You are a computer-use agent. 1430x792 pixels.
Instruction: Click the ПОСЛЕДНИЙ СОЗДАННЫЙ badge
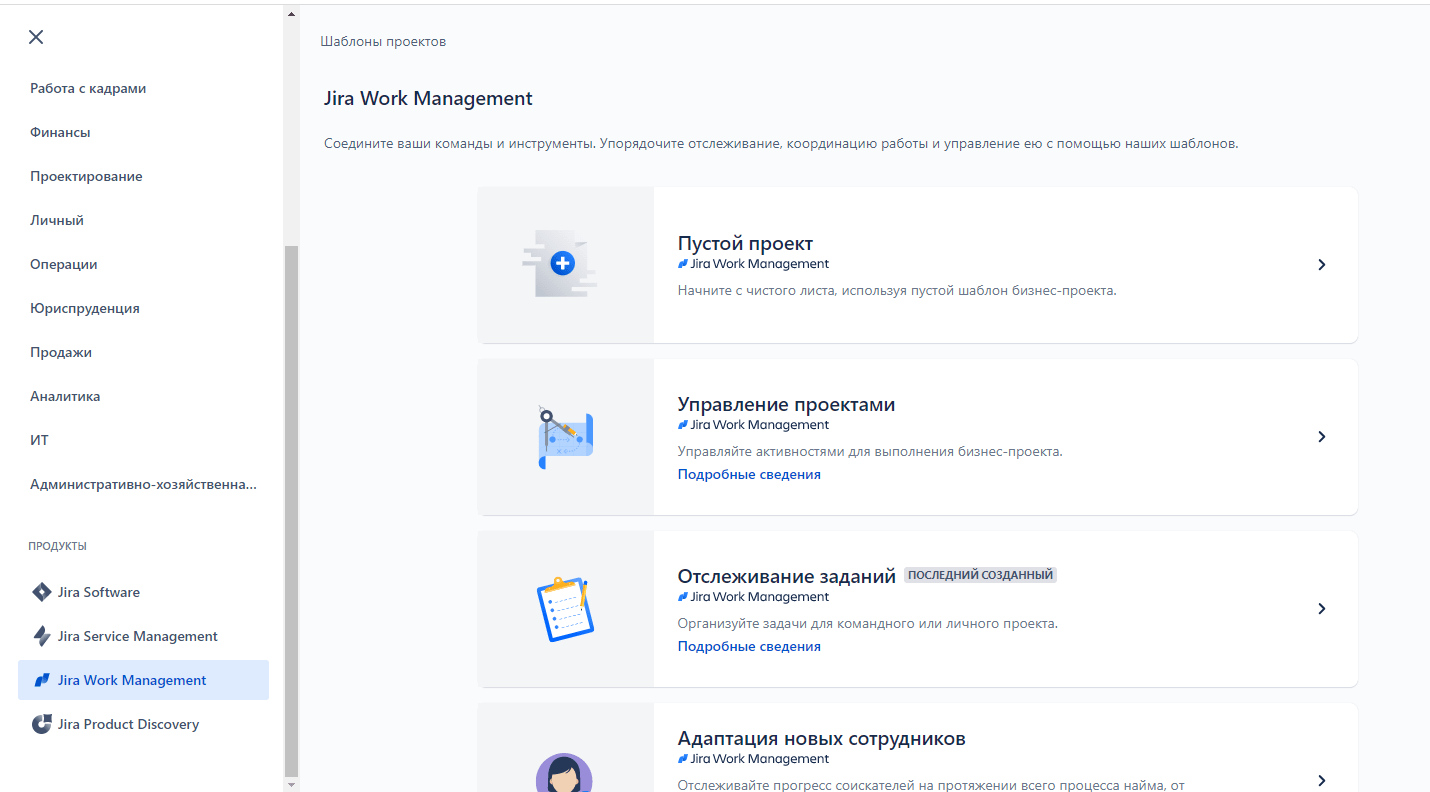pos(980,575)
